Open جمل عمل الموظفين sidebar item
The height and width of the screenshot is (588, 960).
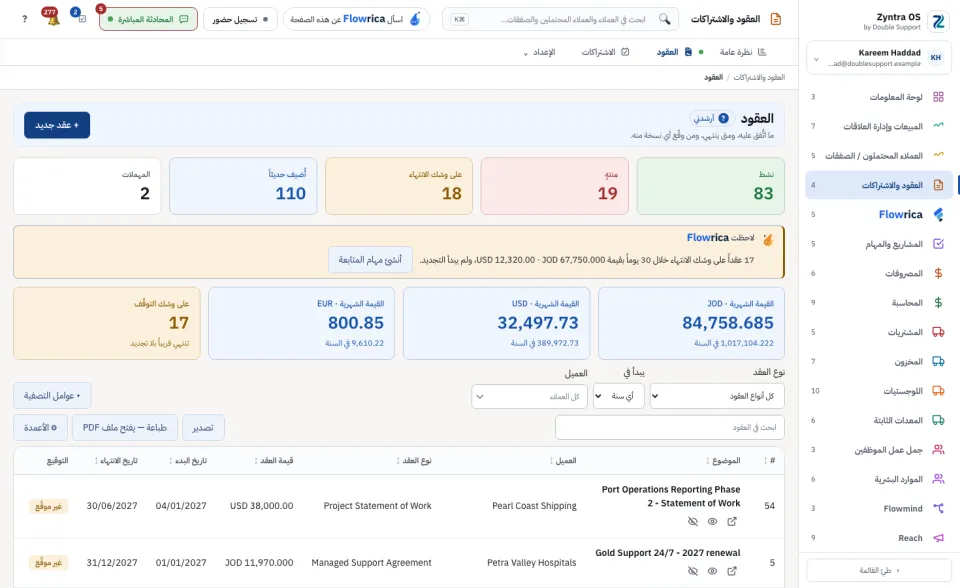click(879, 450)
